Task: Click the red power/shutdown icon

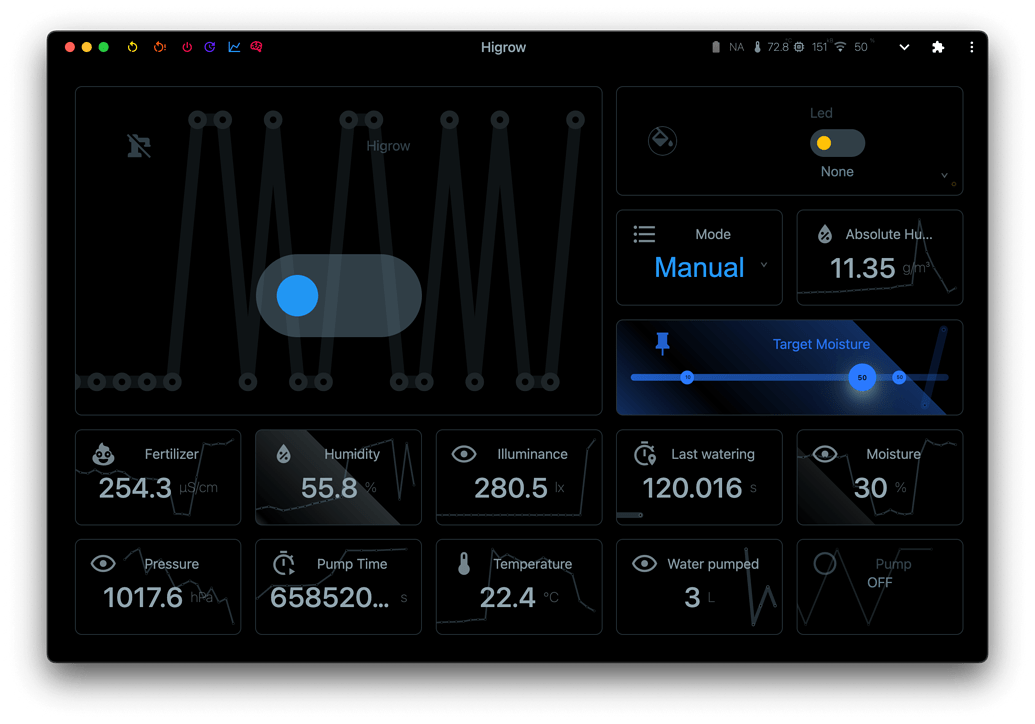Action: 187,47
